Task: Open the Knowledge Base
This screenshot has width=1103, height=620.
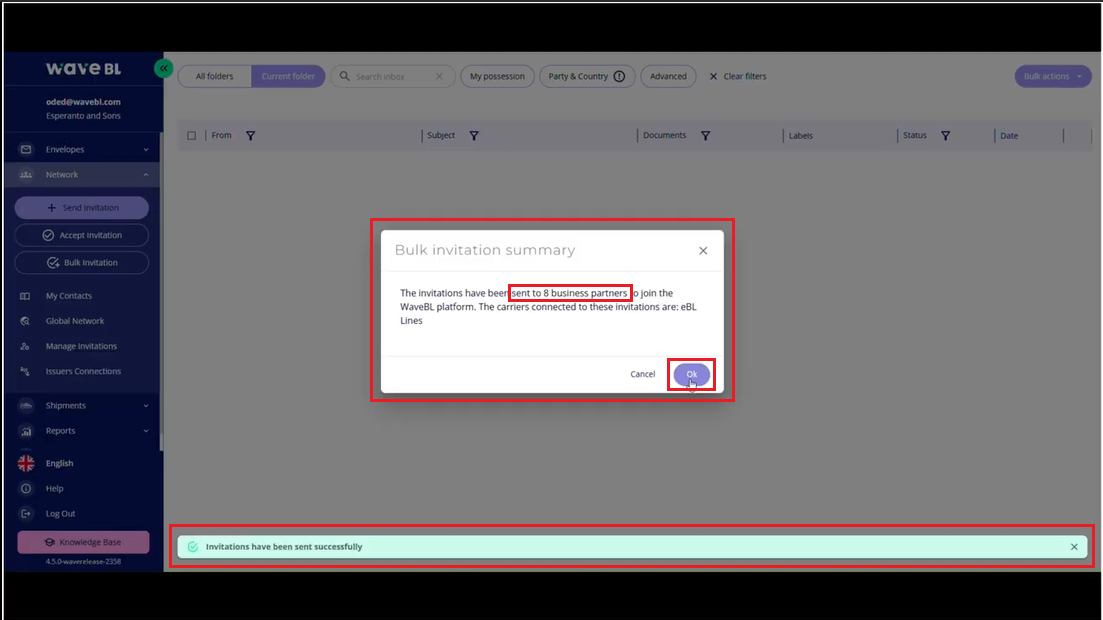Action: [83, 543]
